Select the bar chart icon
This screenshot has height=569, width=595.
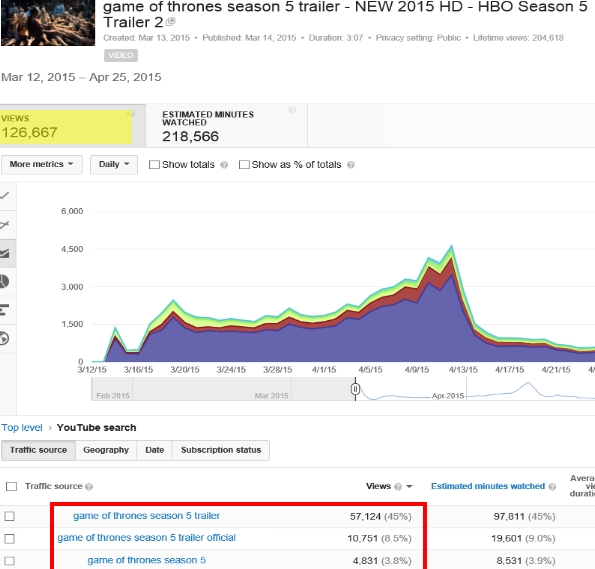coord(5,310)
